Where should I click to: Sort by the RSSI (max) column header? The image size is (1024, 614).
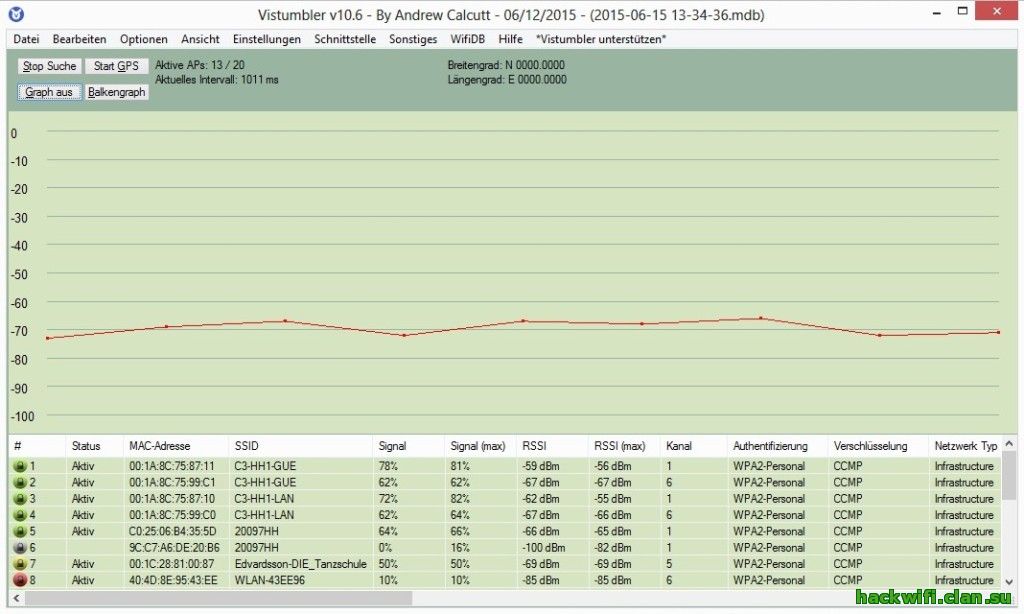pos(624,446)
